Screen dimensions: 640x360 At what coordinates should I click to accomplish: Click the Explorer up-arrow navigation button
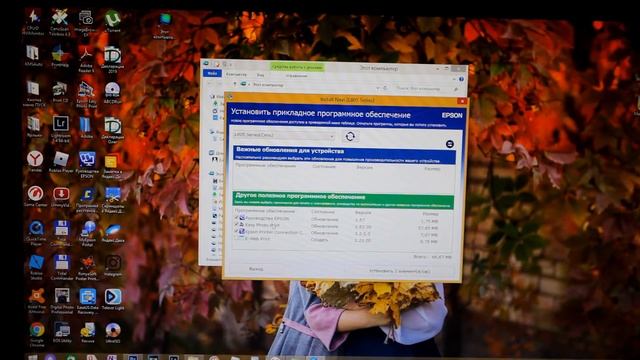235,84
